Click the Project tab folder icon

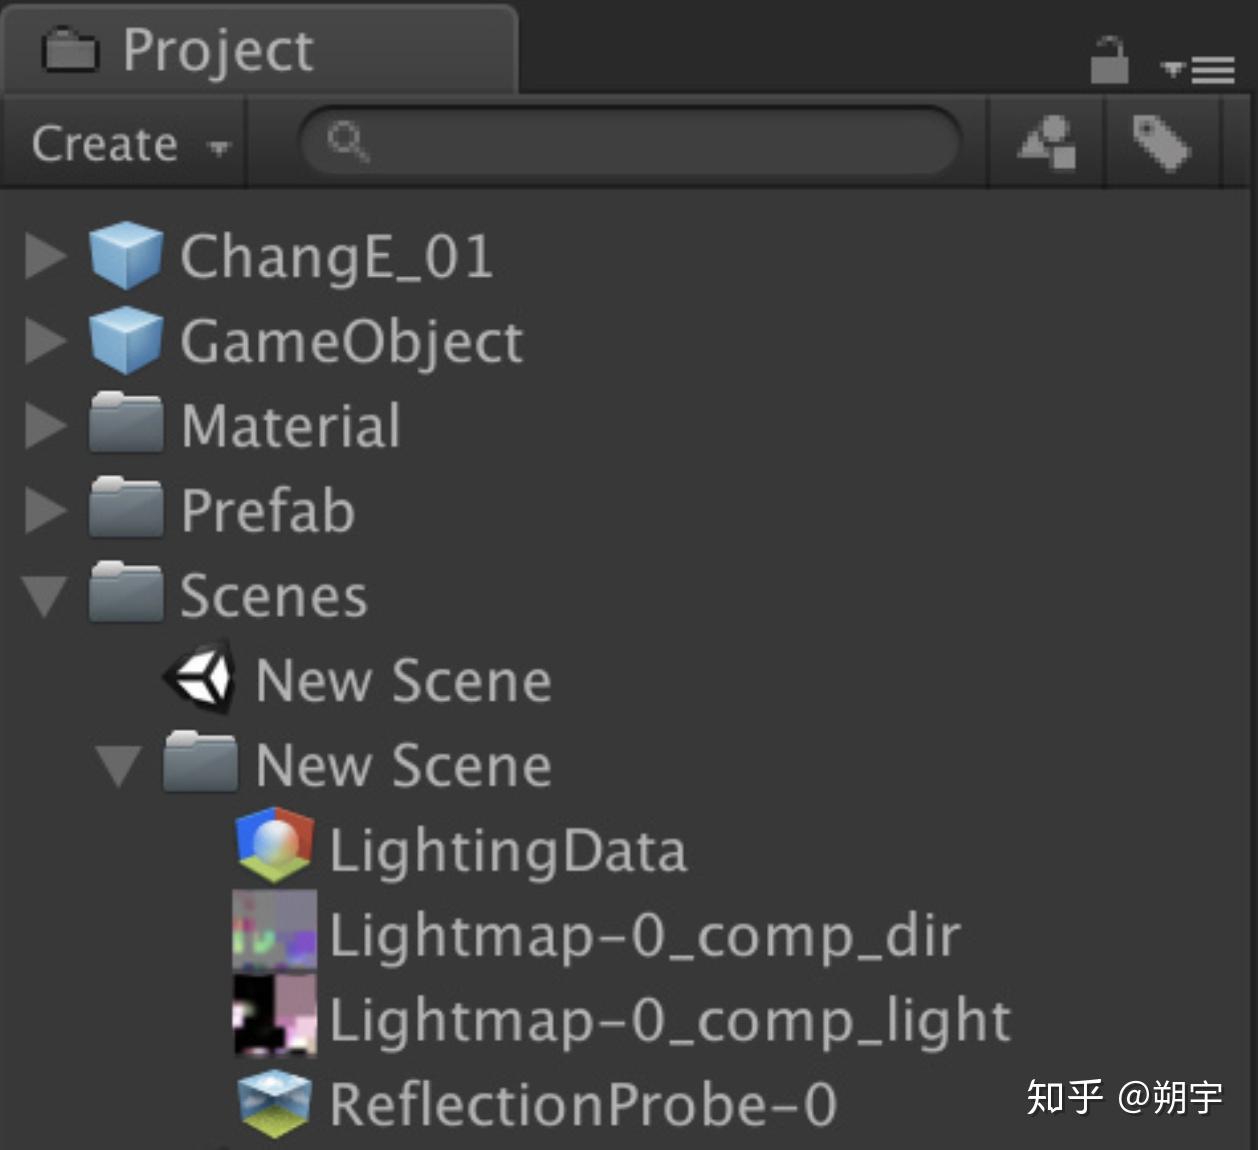point(70,50)
